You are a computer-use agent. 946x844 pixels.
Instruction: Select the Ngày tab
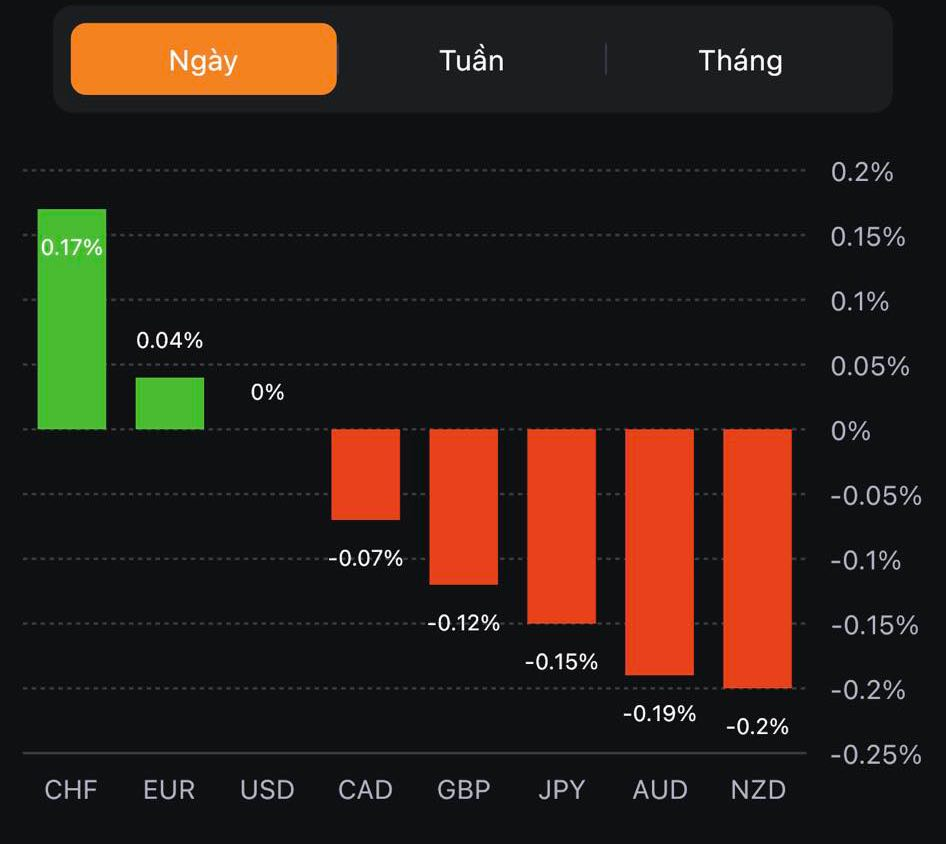[x=203, y=60]
